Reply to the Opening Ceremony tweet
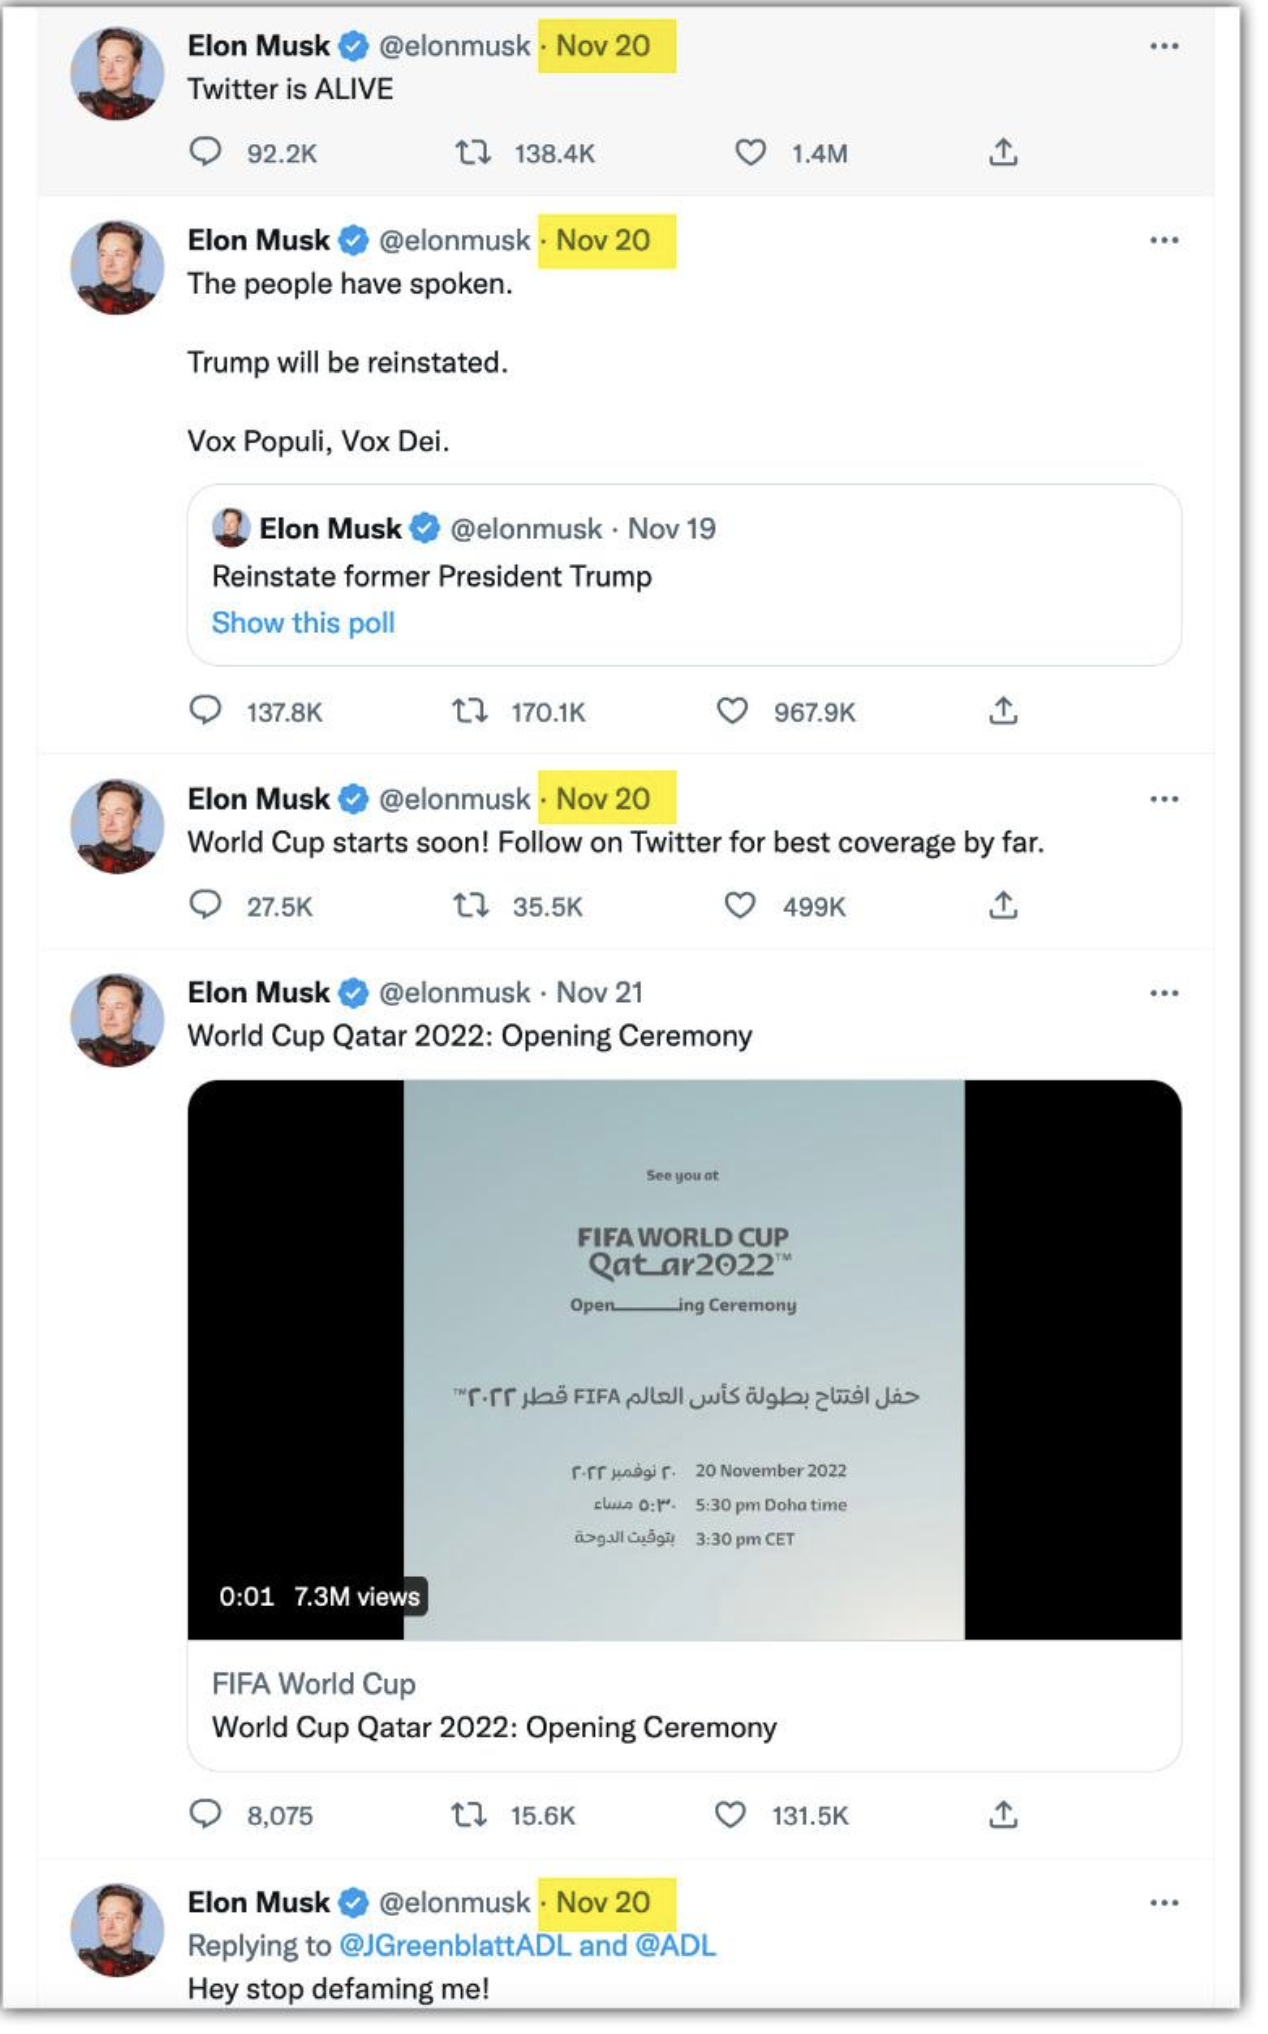1268x2034 pixels. pos(205,1814)
